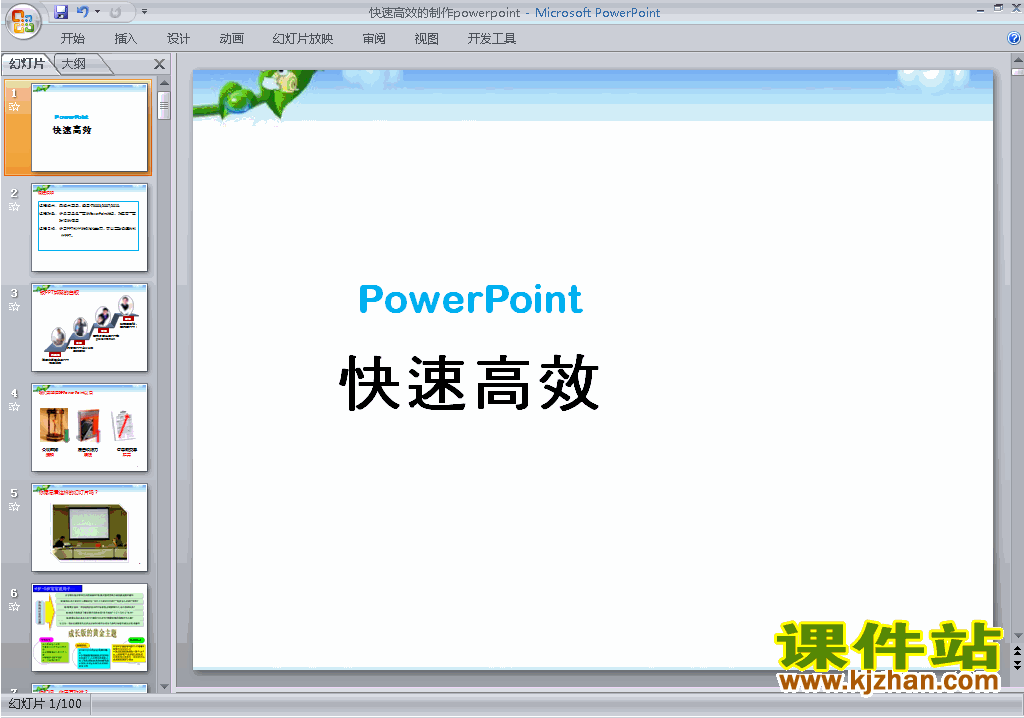This screenshot has height=718, width=1024.
Task: Select slide 3 thumbnail with staircase photos
Action: click(x=89, y=327)
